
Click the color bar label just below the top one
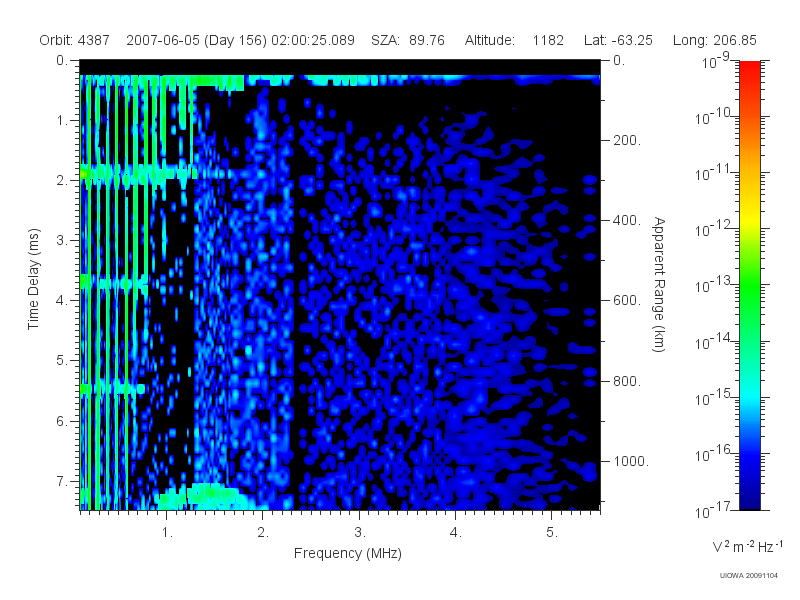[x=715, y=116]
